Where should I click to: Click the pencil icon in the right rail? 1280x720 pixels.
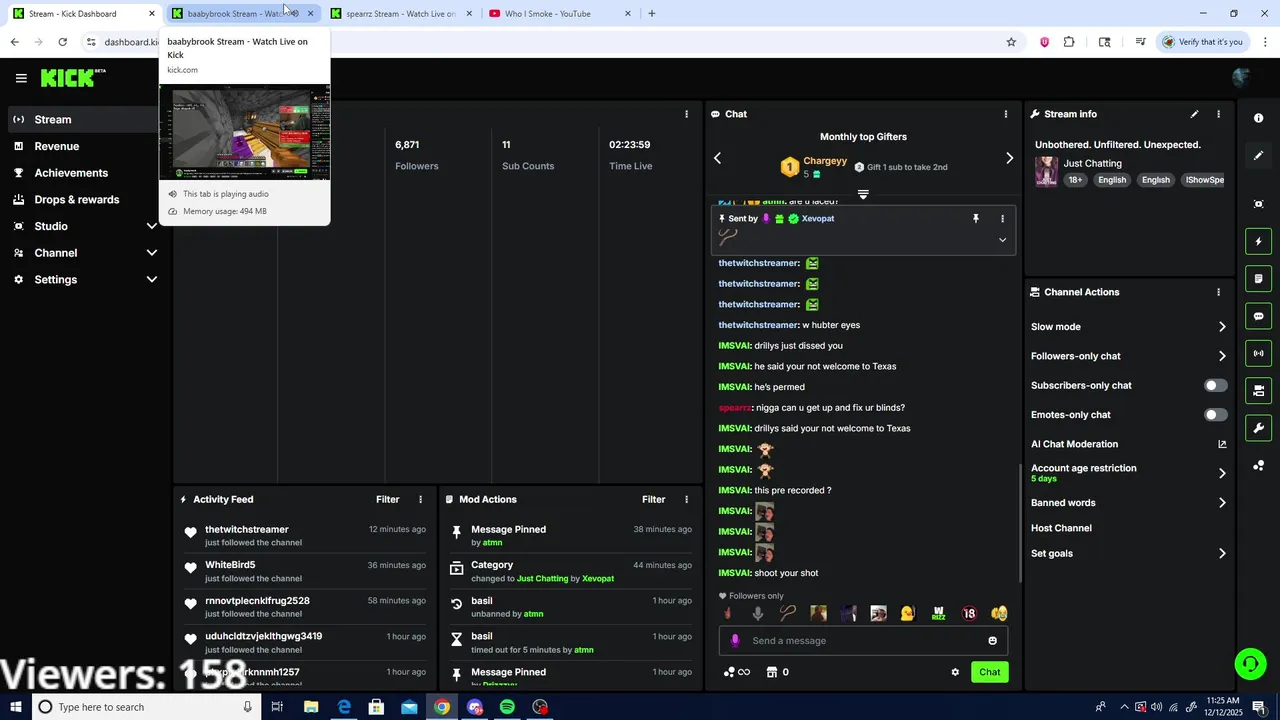coord(1258,156)
